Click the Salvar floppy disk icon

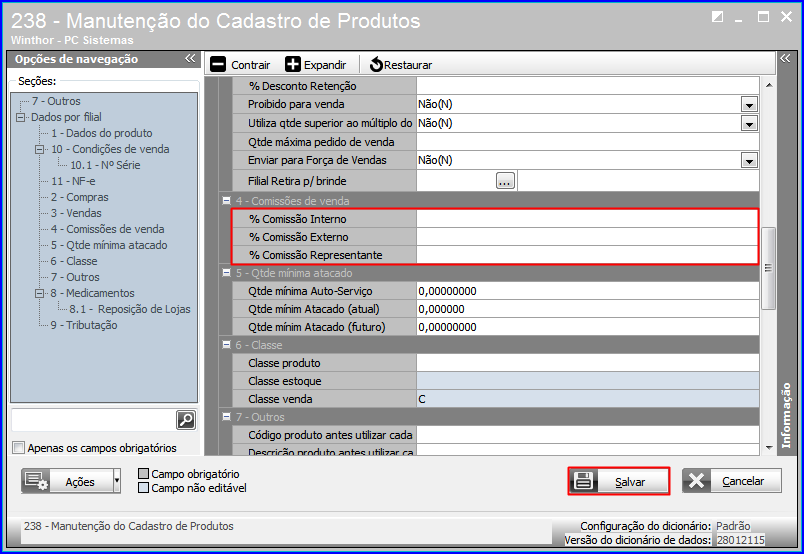(584, 481)
